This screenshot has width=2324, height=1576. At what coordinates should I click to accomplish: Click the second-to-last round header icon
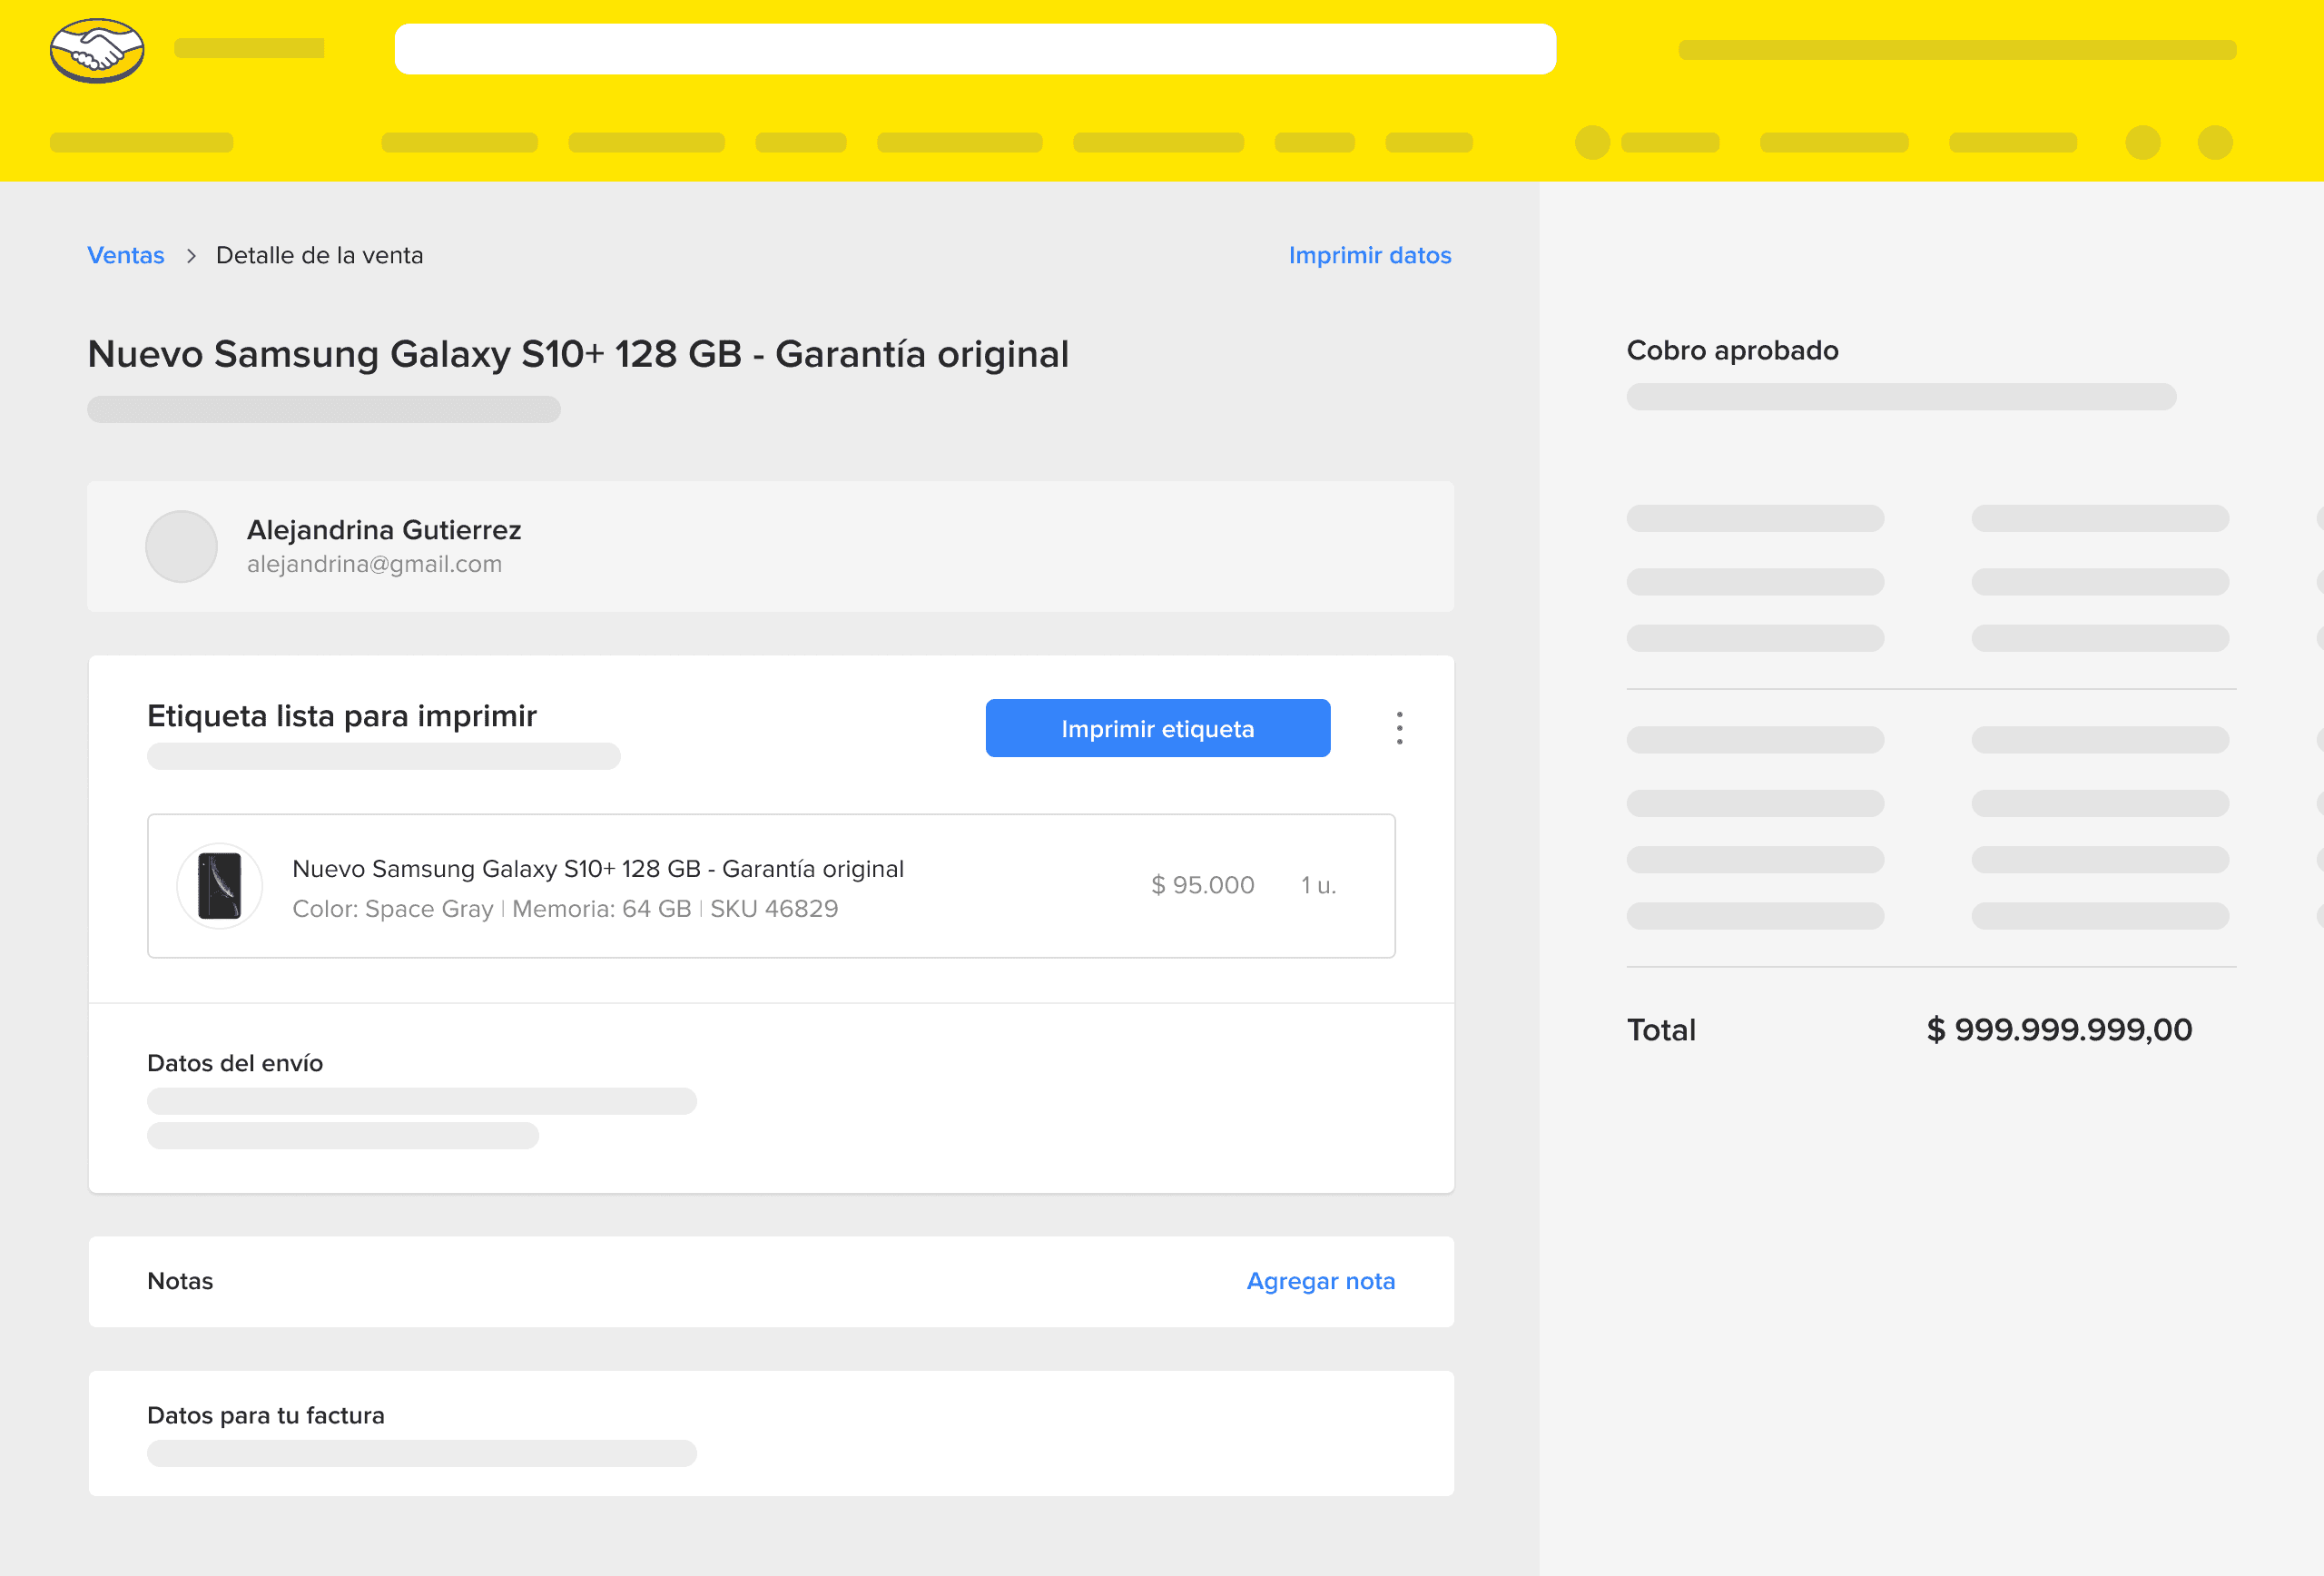2142,142
